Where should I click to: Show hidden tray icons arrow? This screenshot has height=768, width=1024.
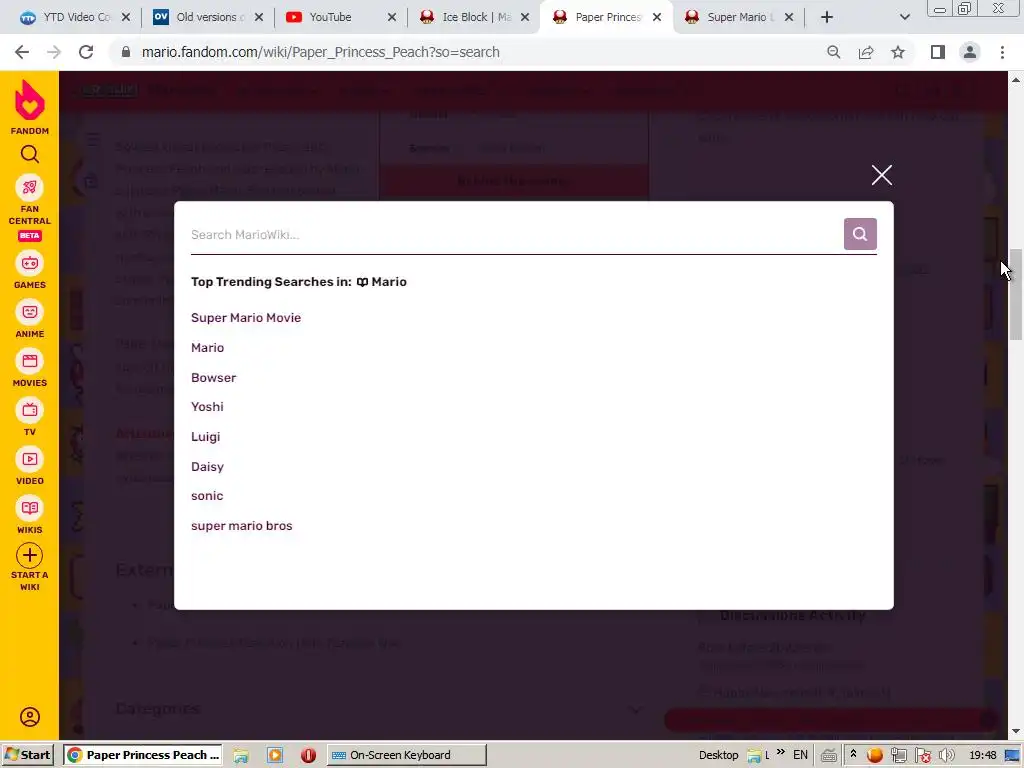click(853, 754)
